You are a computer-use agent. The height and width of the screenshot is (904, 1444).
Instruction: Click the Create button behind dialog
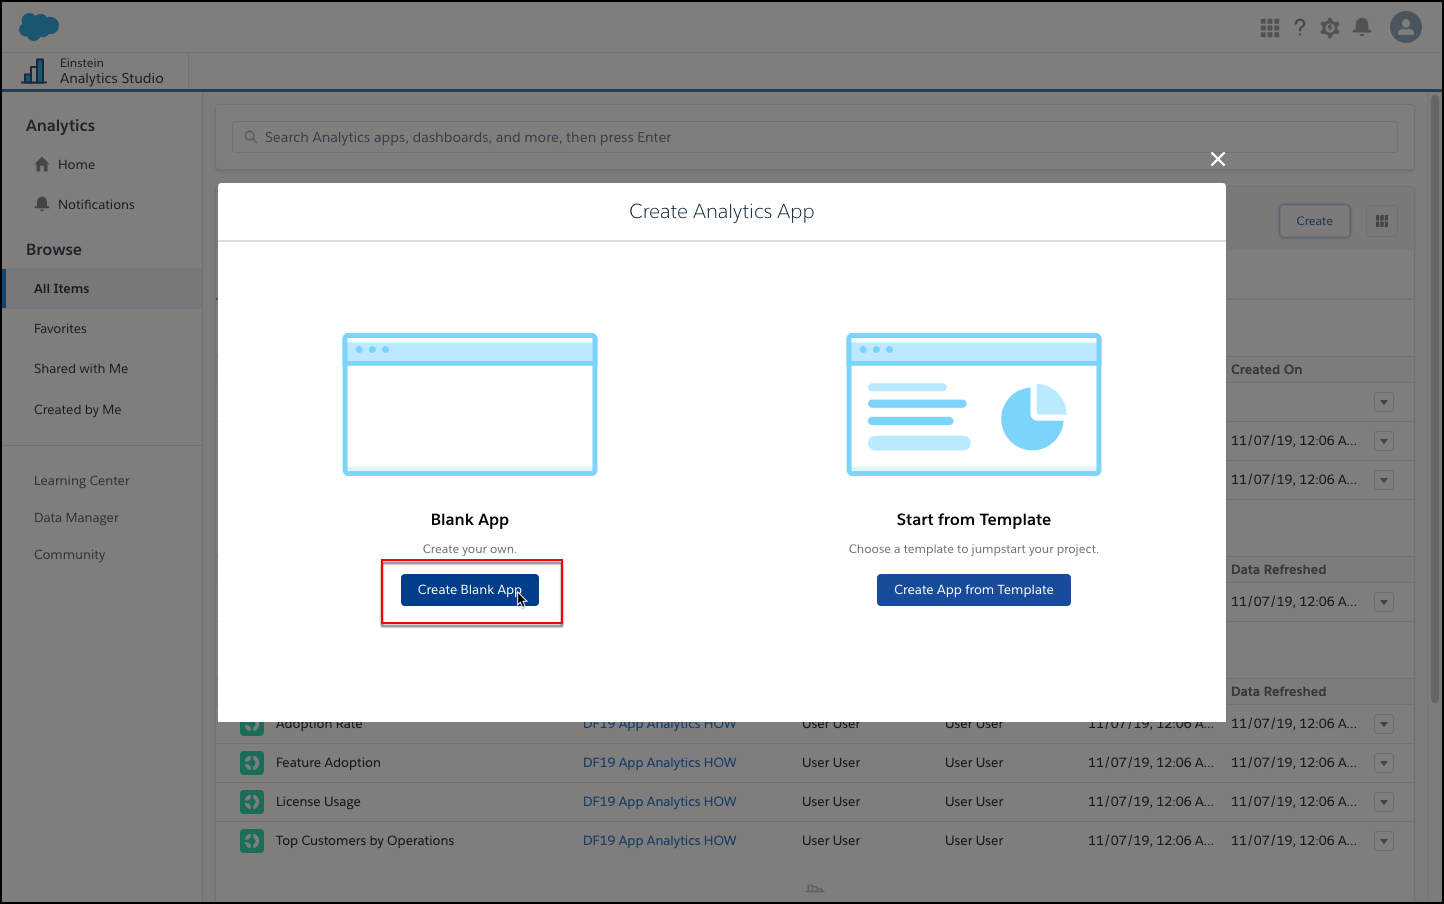[x=1315, y=221]
